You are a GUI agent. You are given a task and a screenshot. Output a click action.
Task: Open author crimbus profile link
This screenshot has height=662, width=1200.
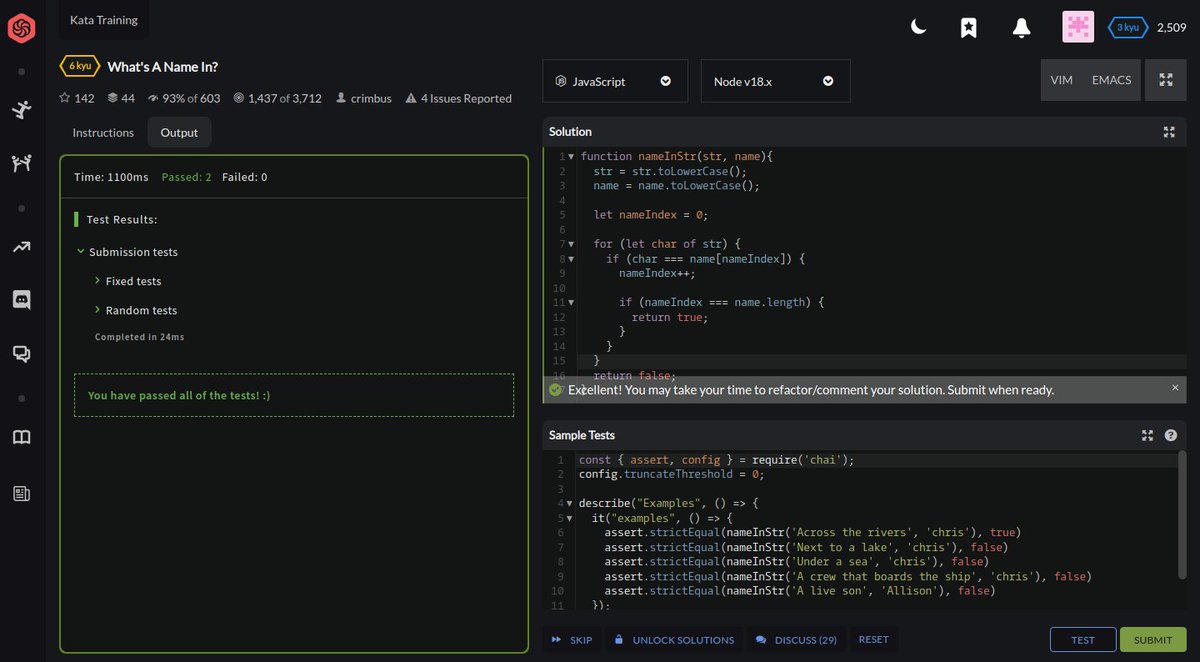click(364, 98)
